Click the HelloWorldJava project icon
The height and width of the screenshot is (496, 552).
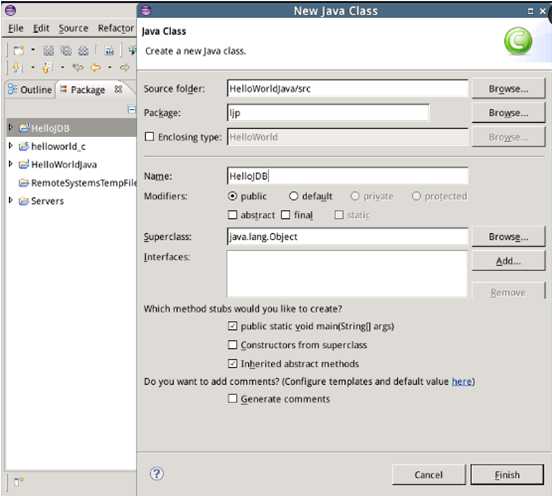24,164
